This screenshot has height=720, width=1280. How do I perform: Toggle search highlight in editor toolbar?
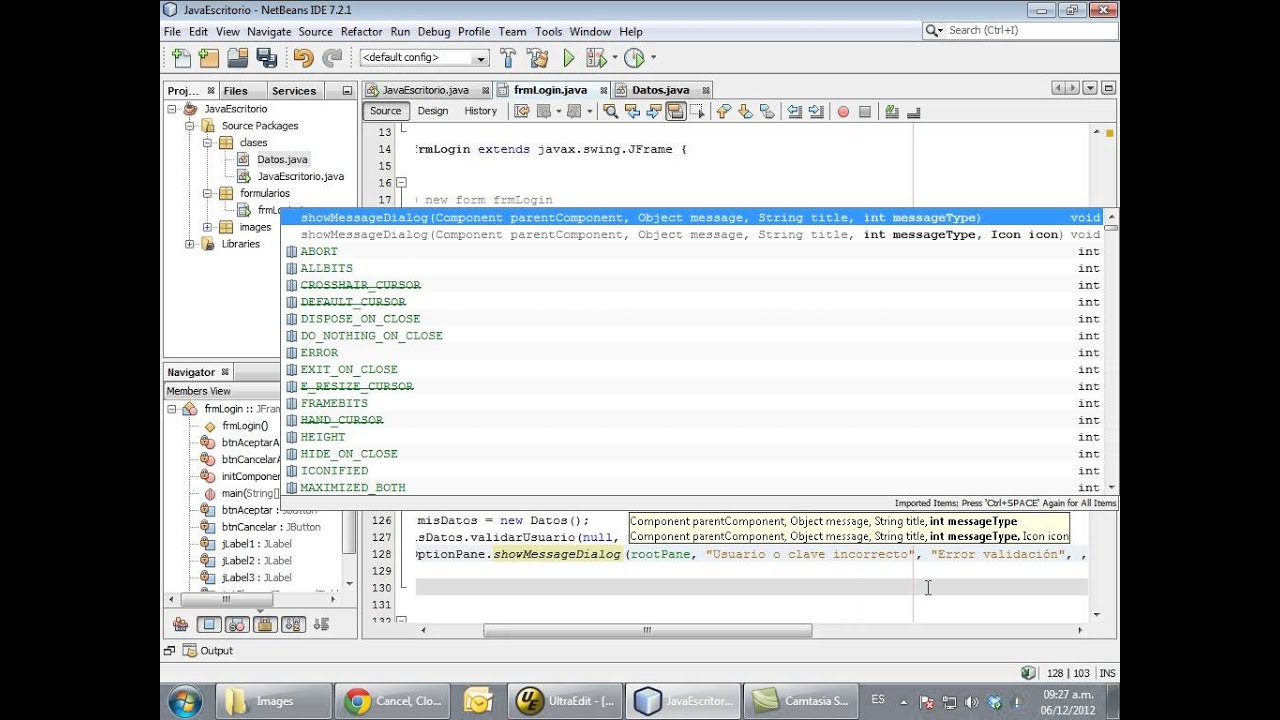pos(676,111)
